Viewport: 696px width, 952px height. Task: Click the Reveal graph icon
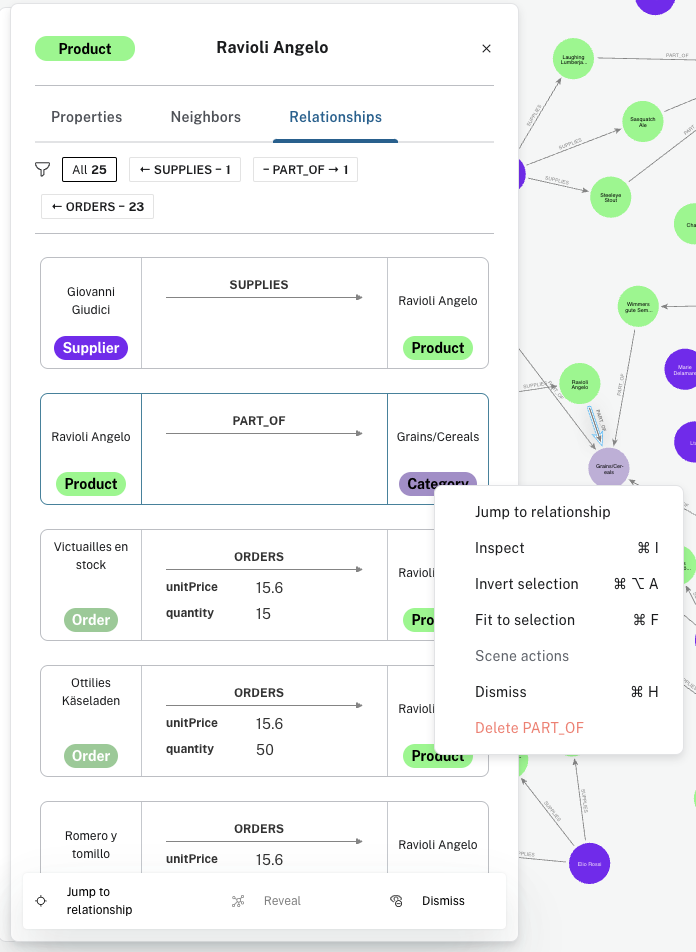[x=238, y=901]
